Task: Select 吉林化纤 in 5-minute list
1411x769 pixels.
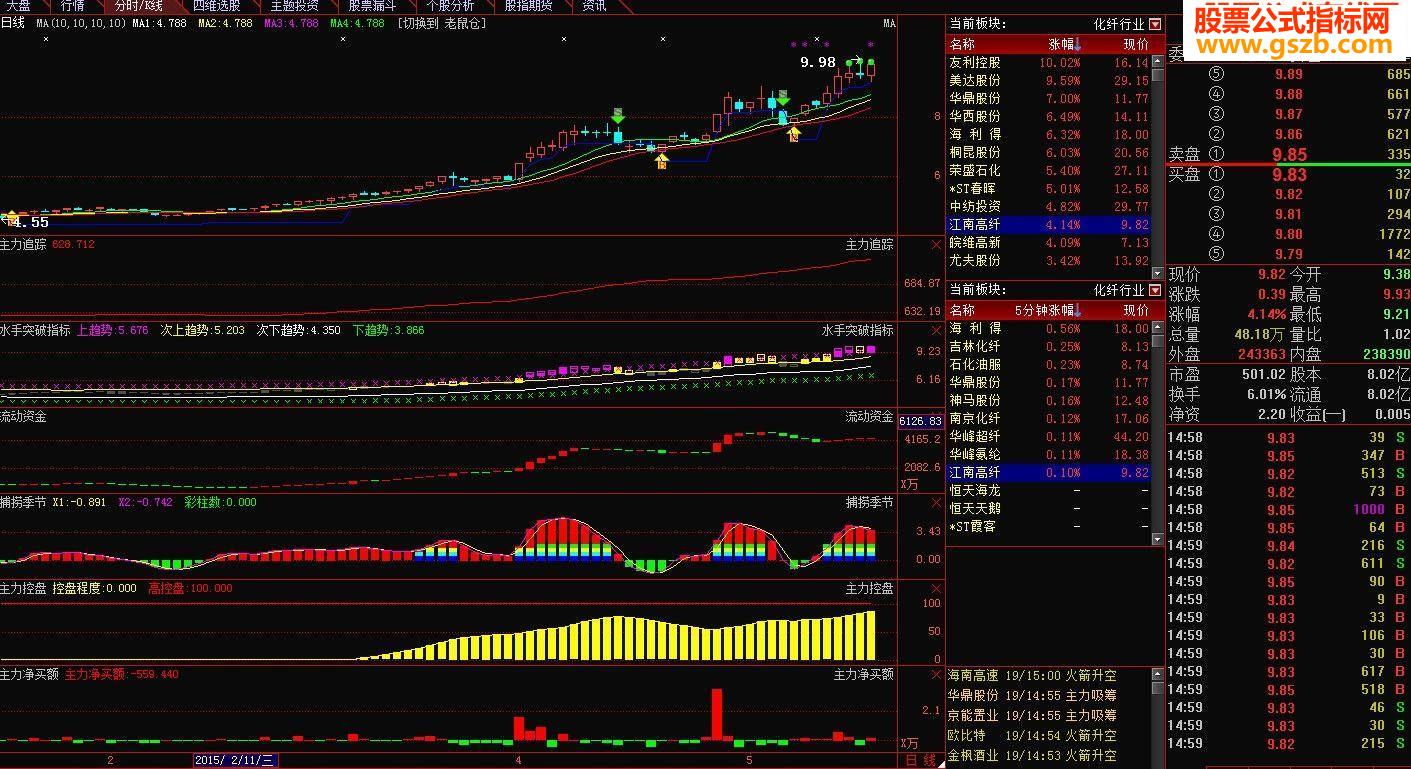Action: [1048, 346]
